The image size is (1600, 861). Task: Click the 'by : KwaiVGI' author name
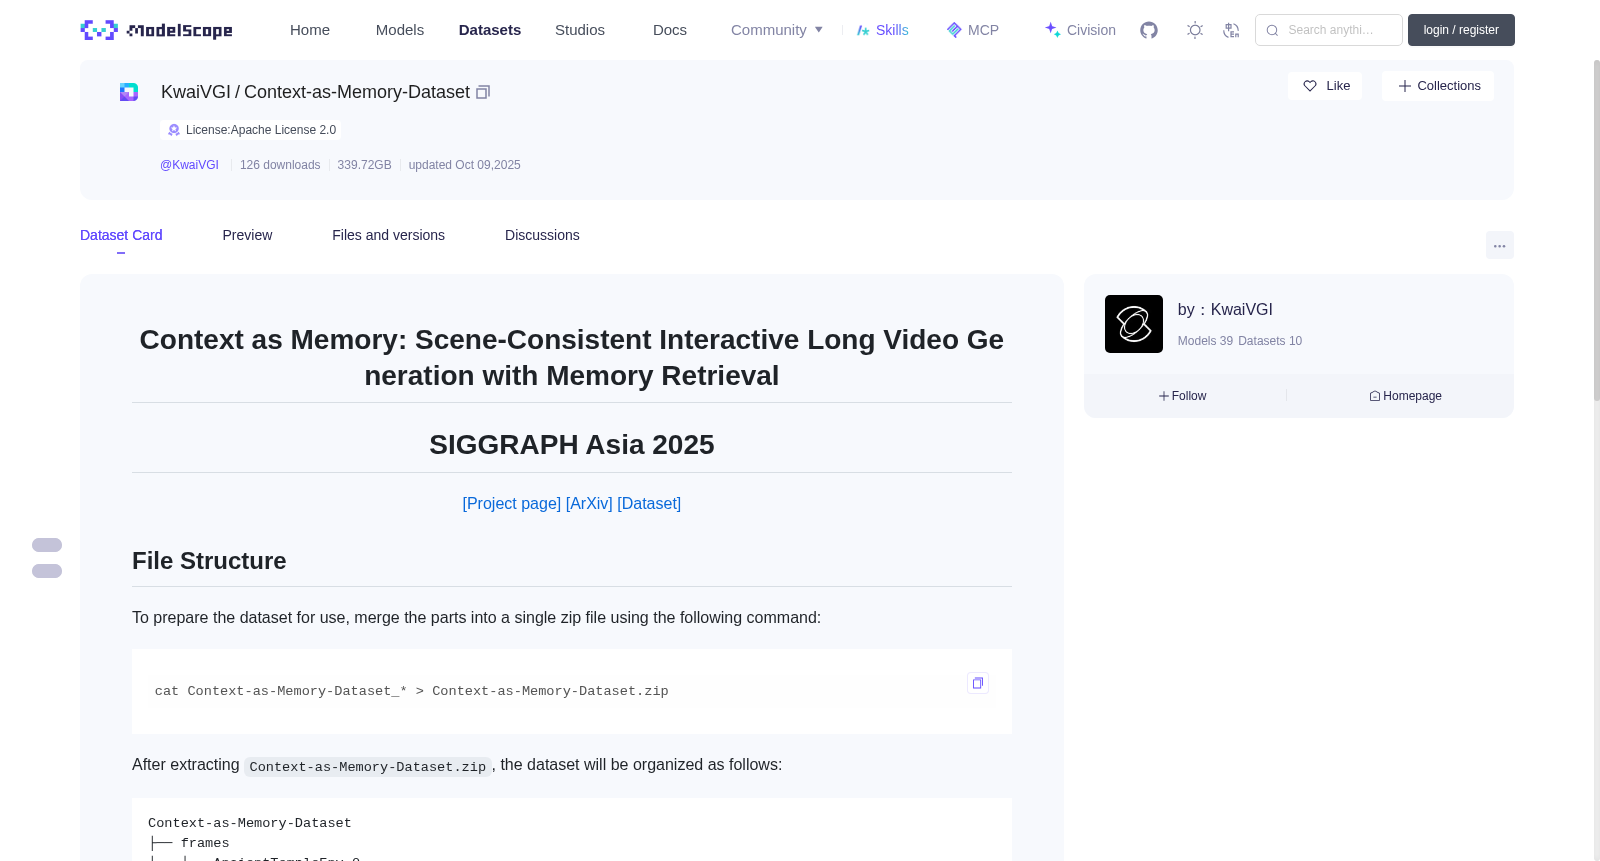pyautogui.click(x=1225, y=310)
